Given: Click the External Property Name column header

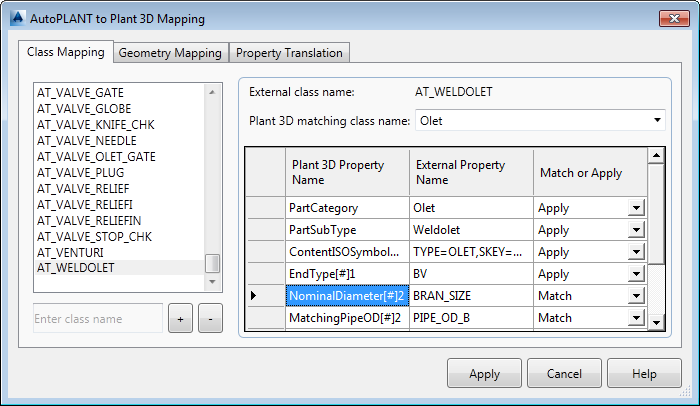Looking at the screenshot, I should [471, 172].
